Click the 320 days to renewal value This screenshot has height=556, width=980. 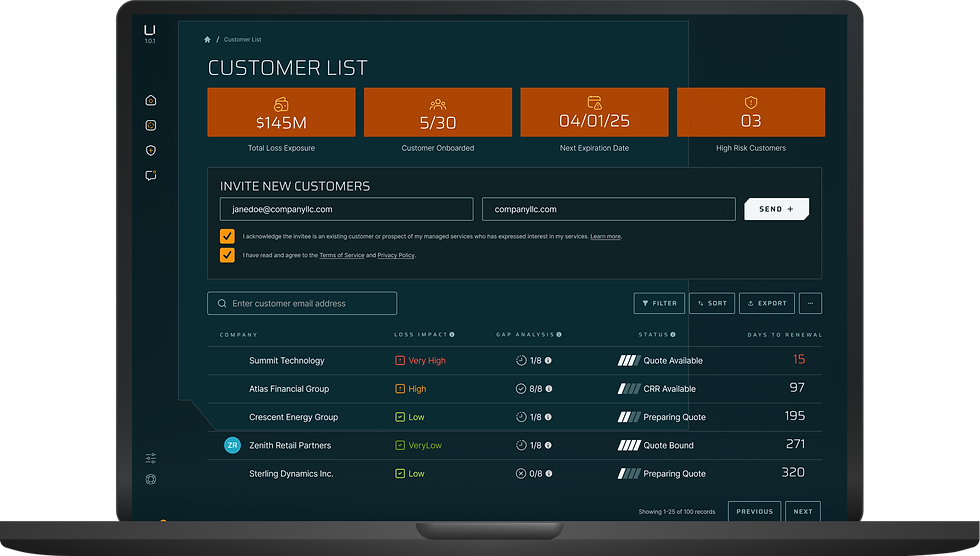tap(793, 472)
